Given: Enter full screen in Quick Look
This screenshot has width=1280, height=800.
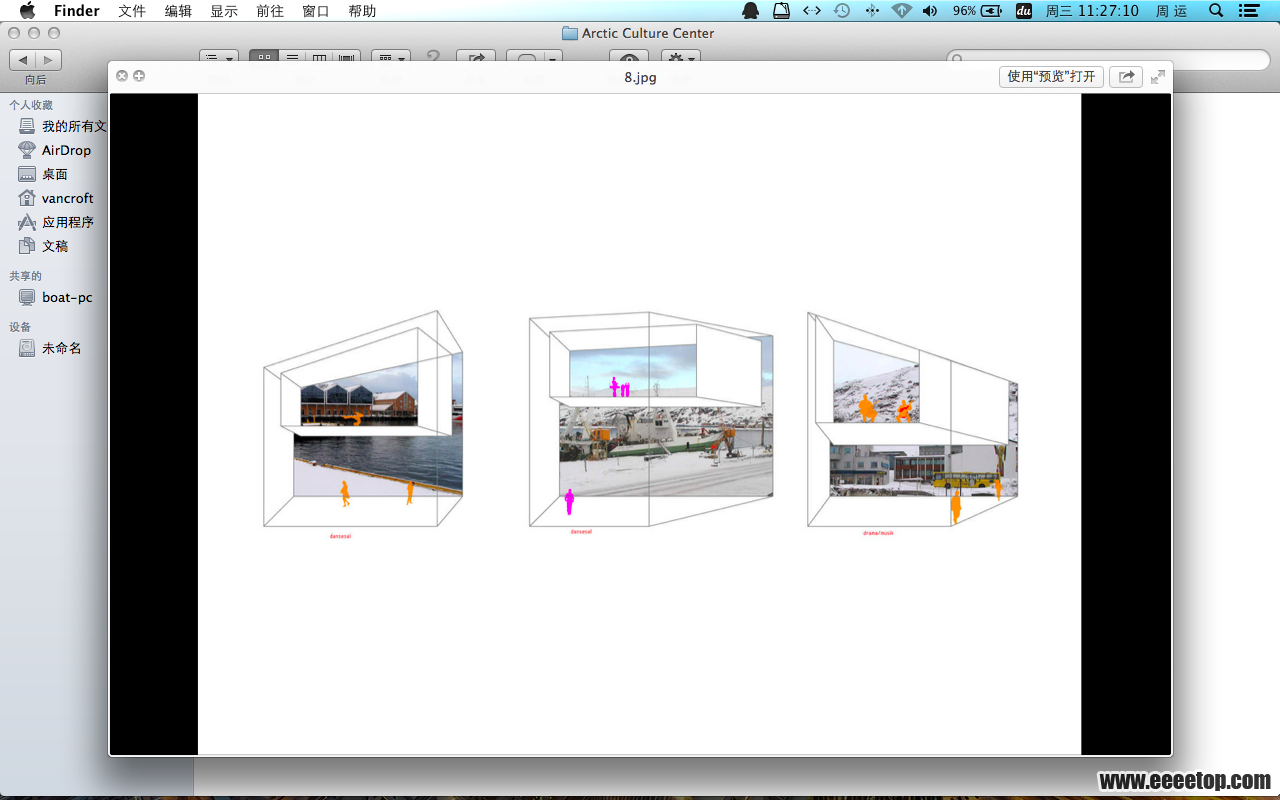Looking at the screenshot, I should [1158, 76].
